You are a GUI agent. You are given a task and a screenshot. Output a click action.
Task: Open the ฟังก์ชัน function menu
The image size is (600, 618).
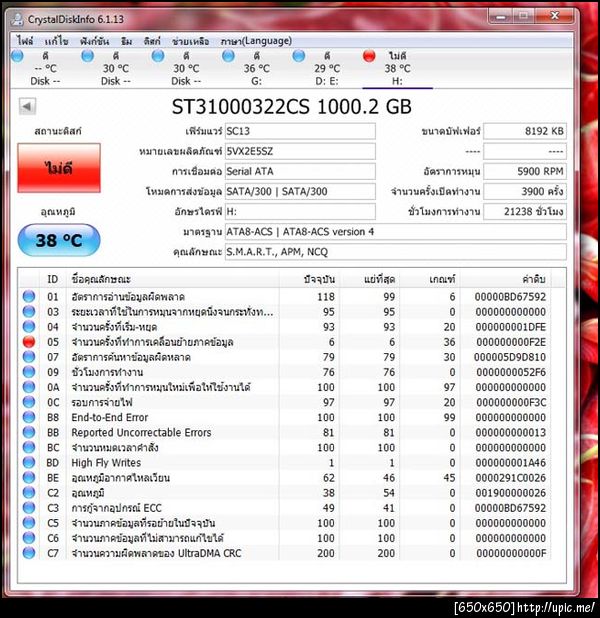click(x=94, y=41)
